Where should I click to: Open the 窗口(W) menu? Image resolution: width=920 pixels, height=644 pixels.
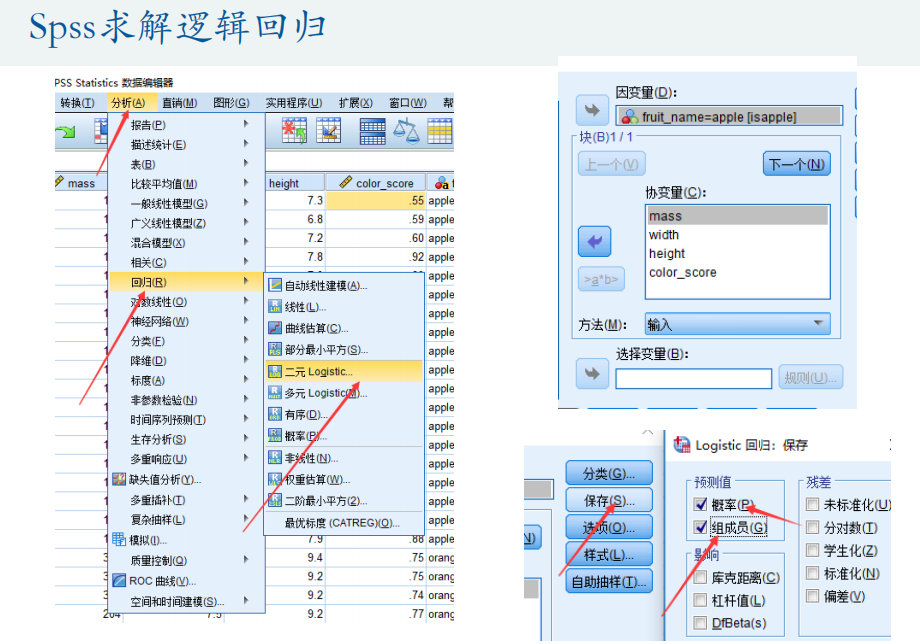tap(408, 103)
